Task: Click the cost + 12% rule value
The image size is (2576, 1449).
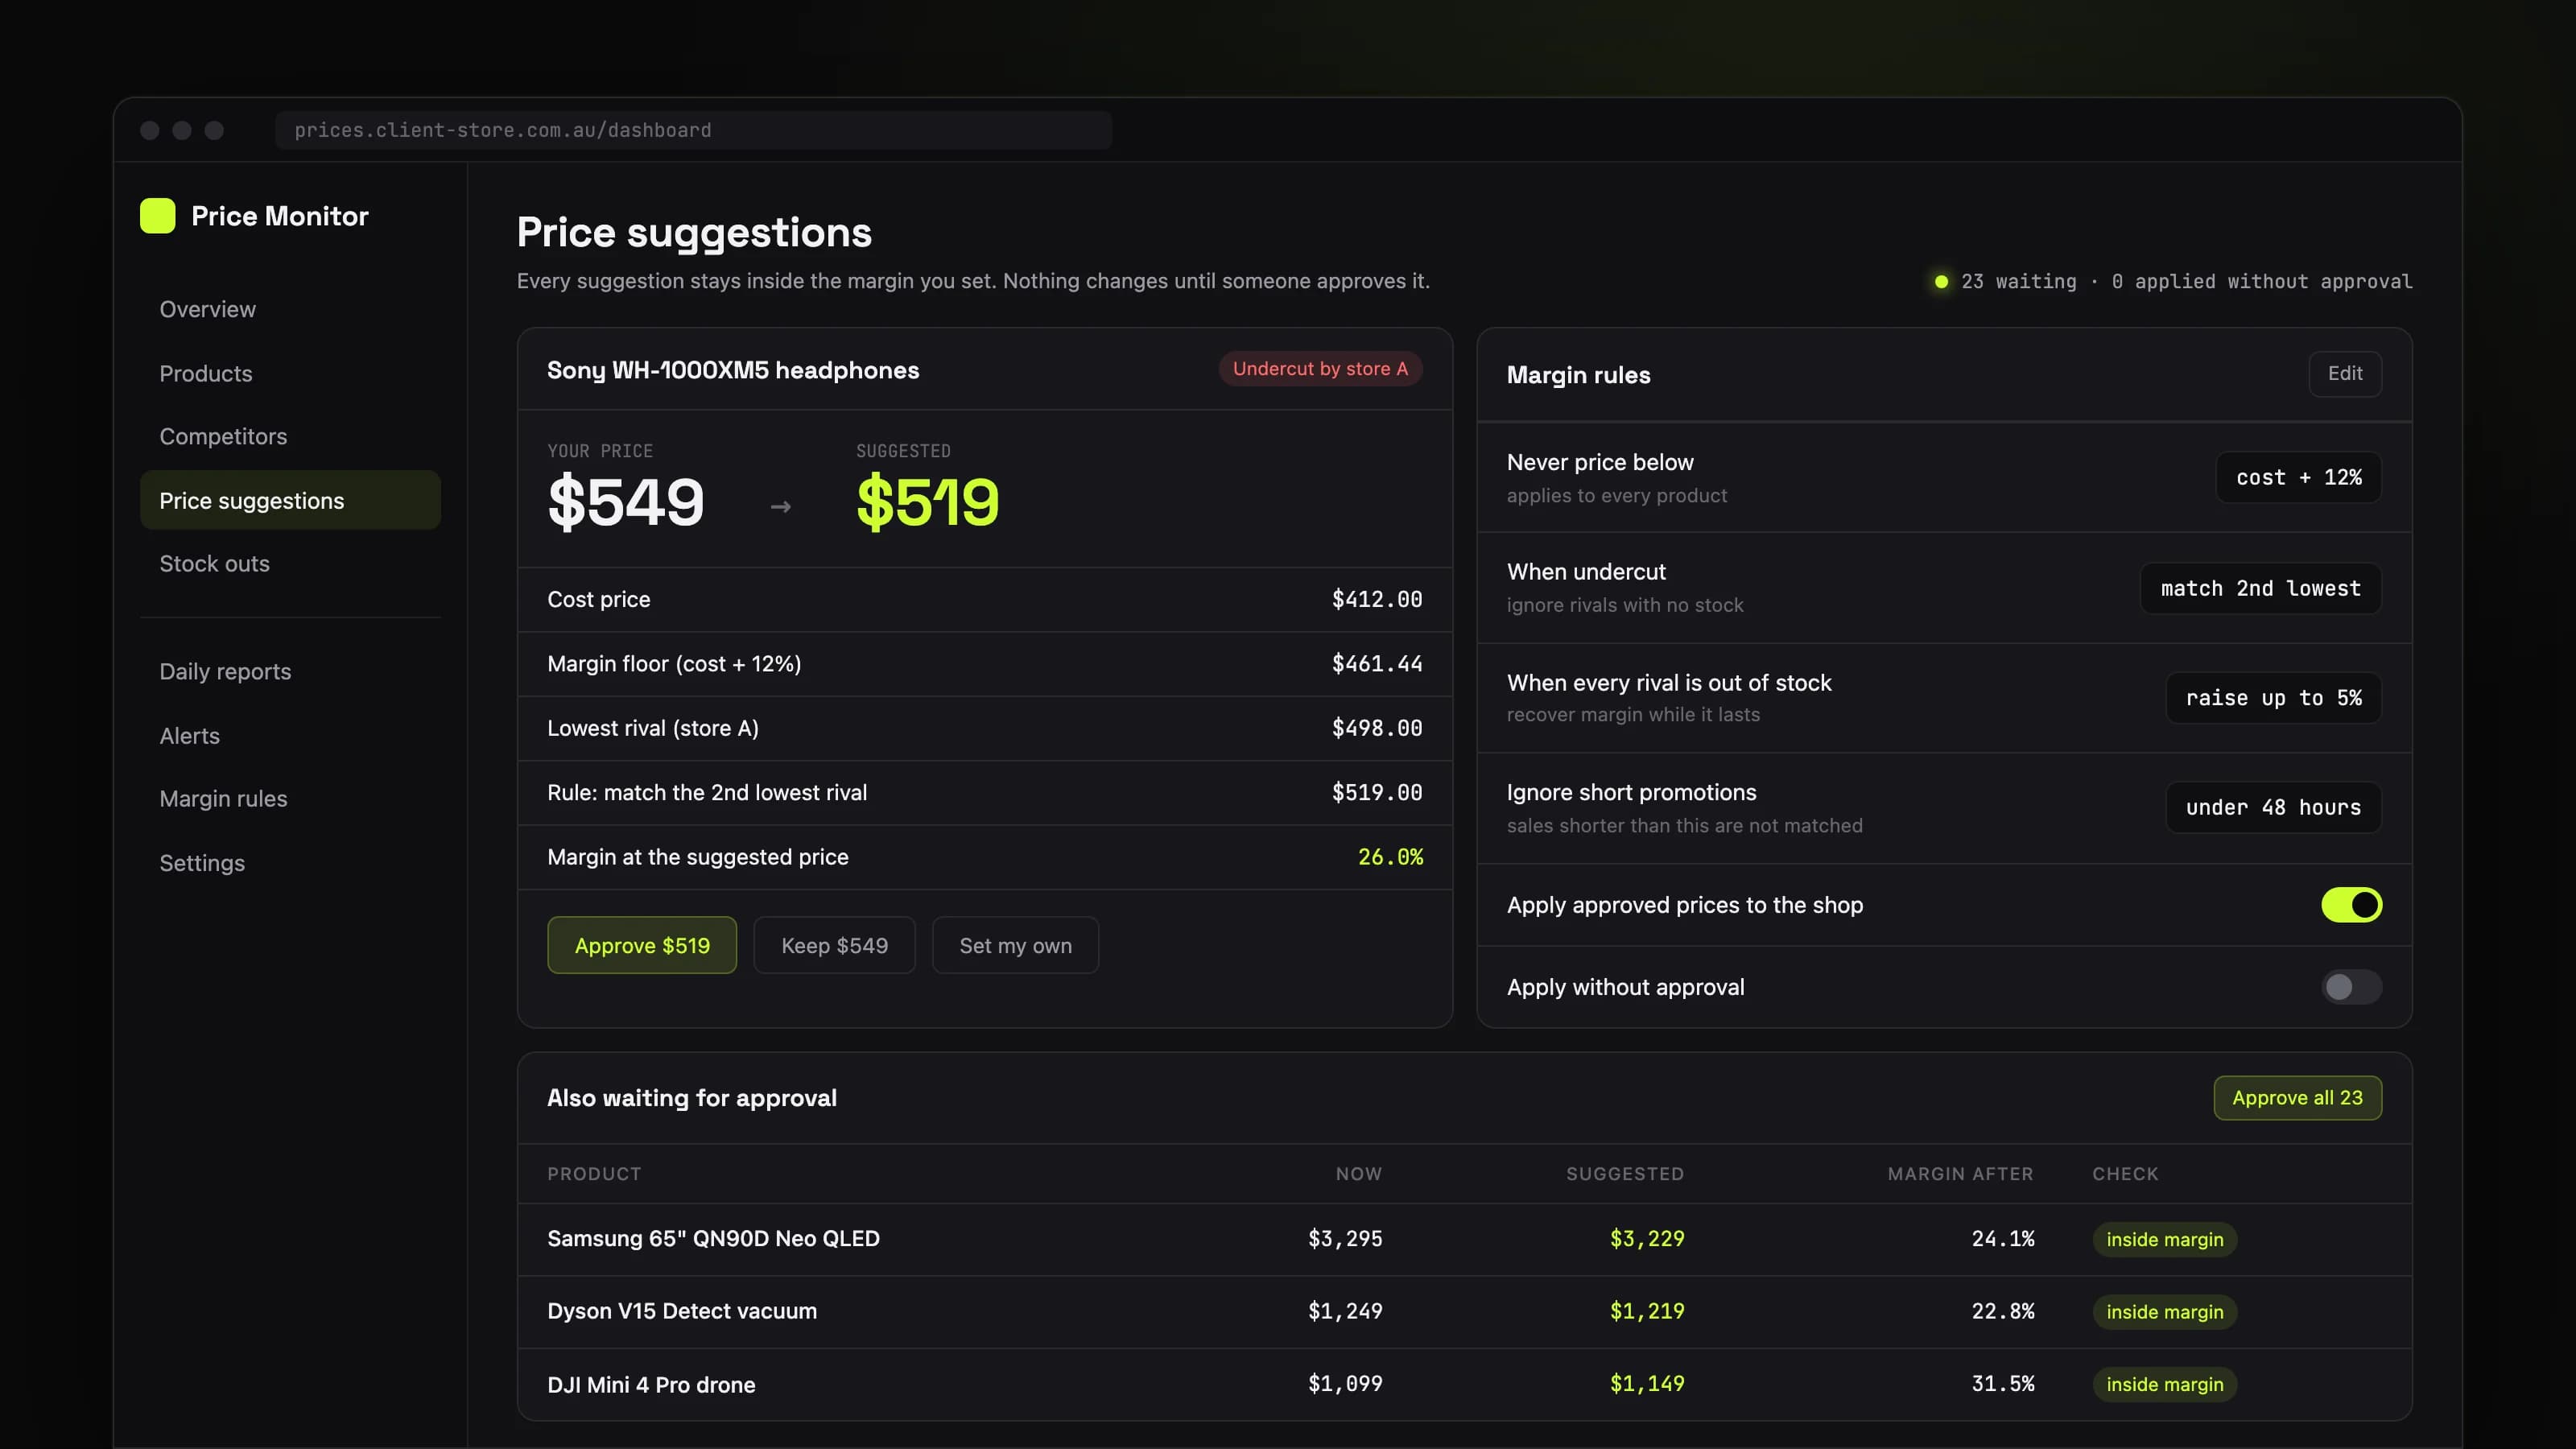Action: (x=2298, y=477)
